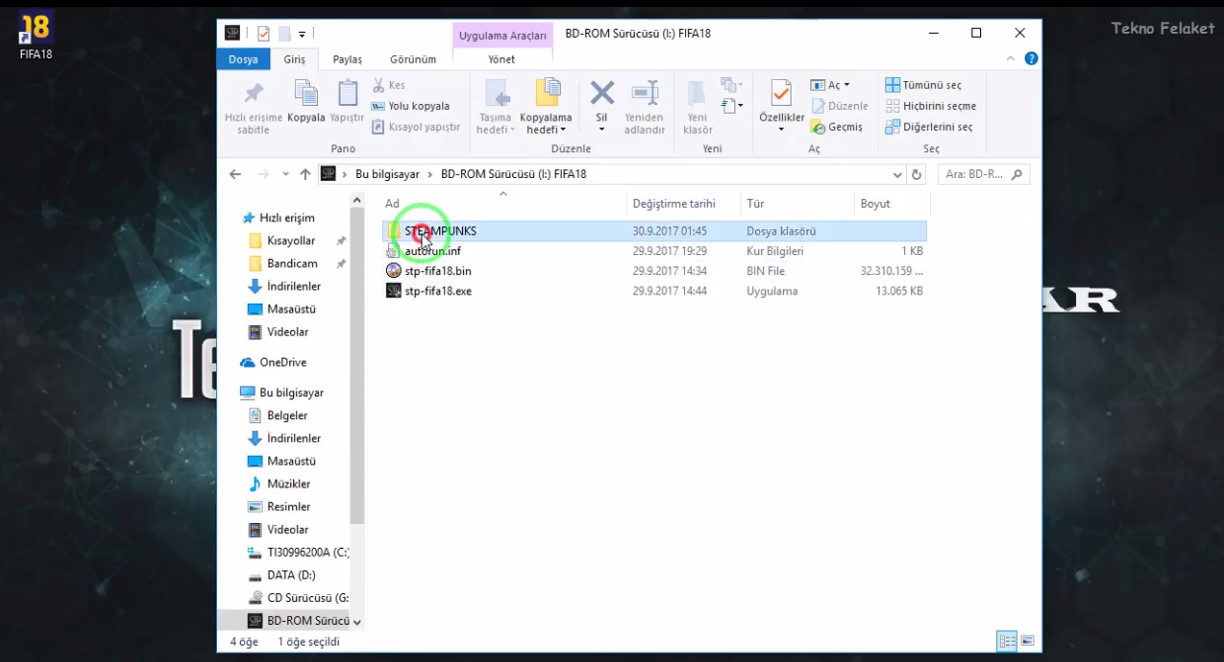
Task: Open FIFA18 desktop shortcut
Action: [x=35, y=36]
